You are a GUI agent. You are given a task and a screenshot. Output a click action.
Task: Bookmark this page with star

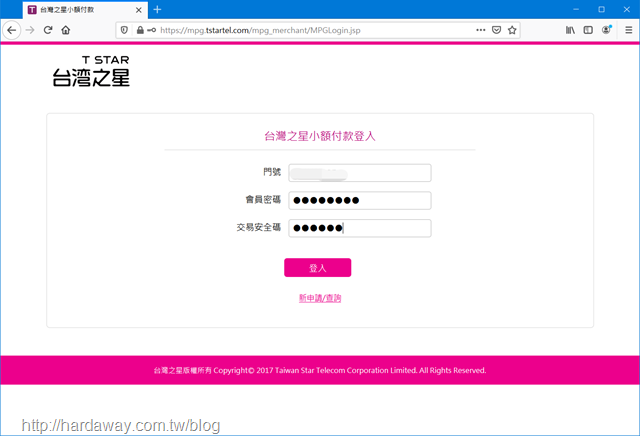click(512, 30)
